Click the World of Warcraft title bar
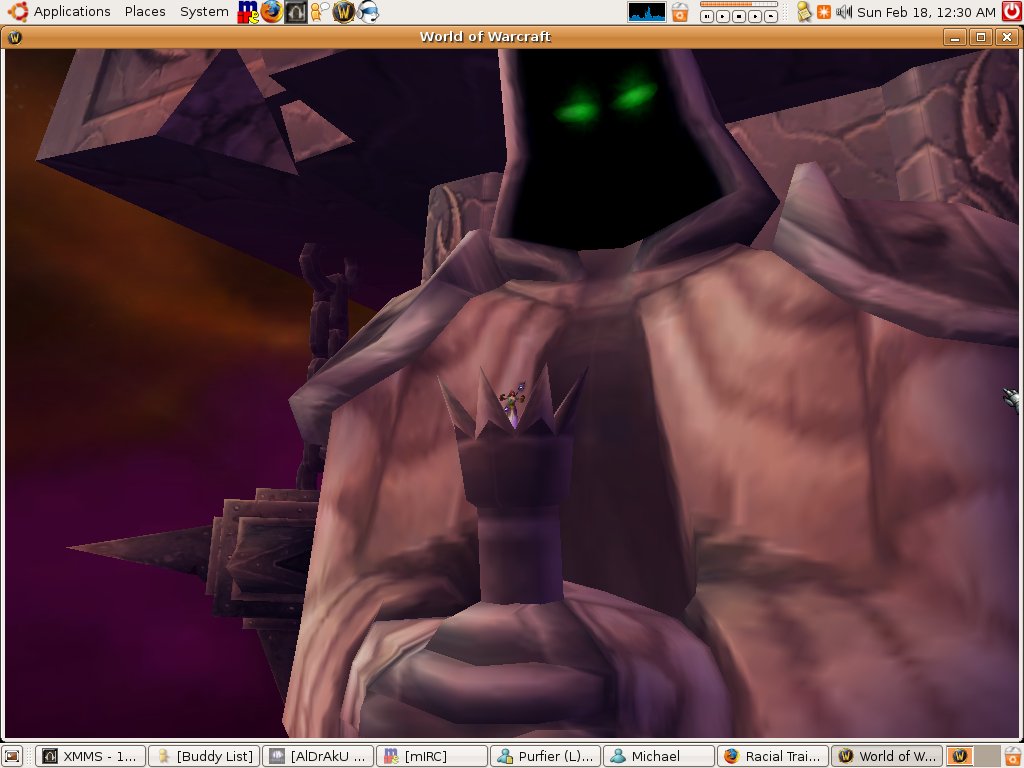 tap(485, 37)
